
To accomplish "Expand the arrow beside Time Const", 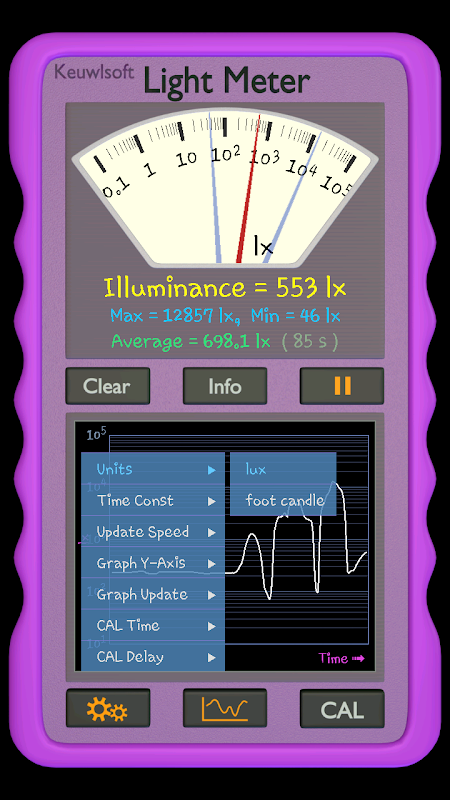I will pyautogui.click(x=211, y=502).
